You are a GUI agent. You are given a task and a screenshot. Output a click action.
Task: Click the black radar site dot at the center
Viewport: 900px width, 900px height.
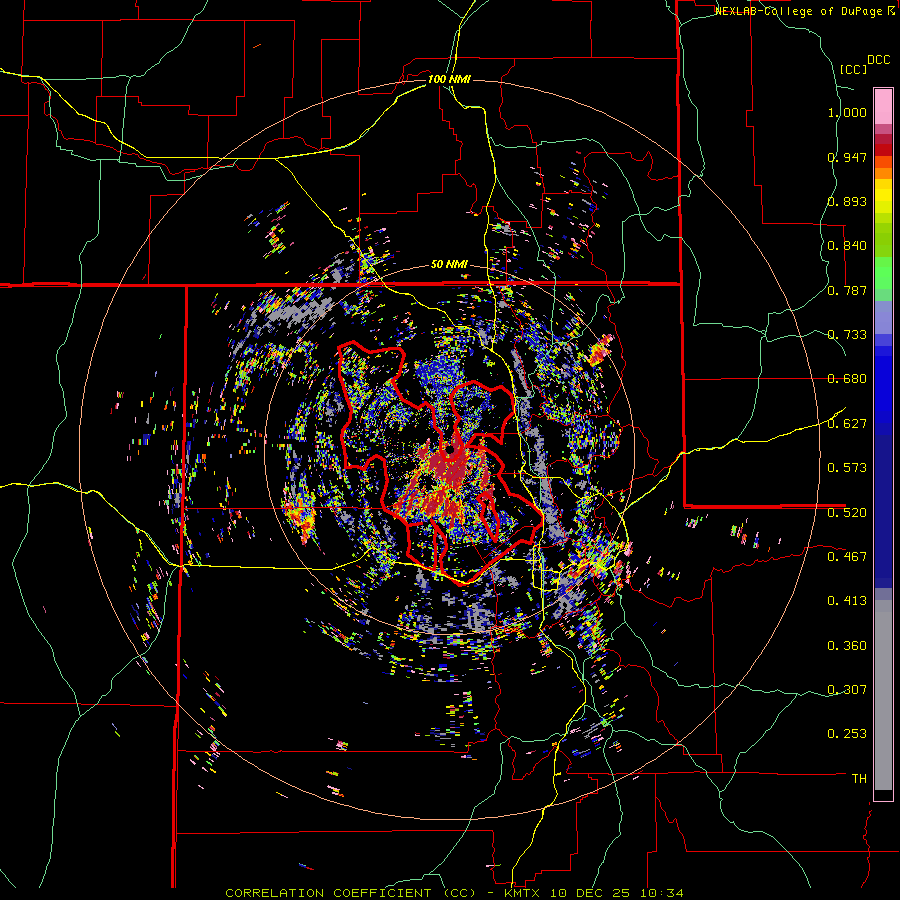tap(451, 450)
